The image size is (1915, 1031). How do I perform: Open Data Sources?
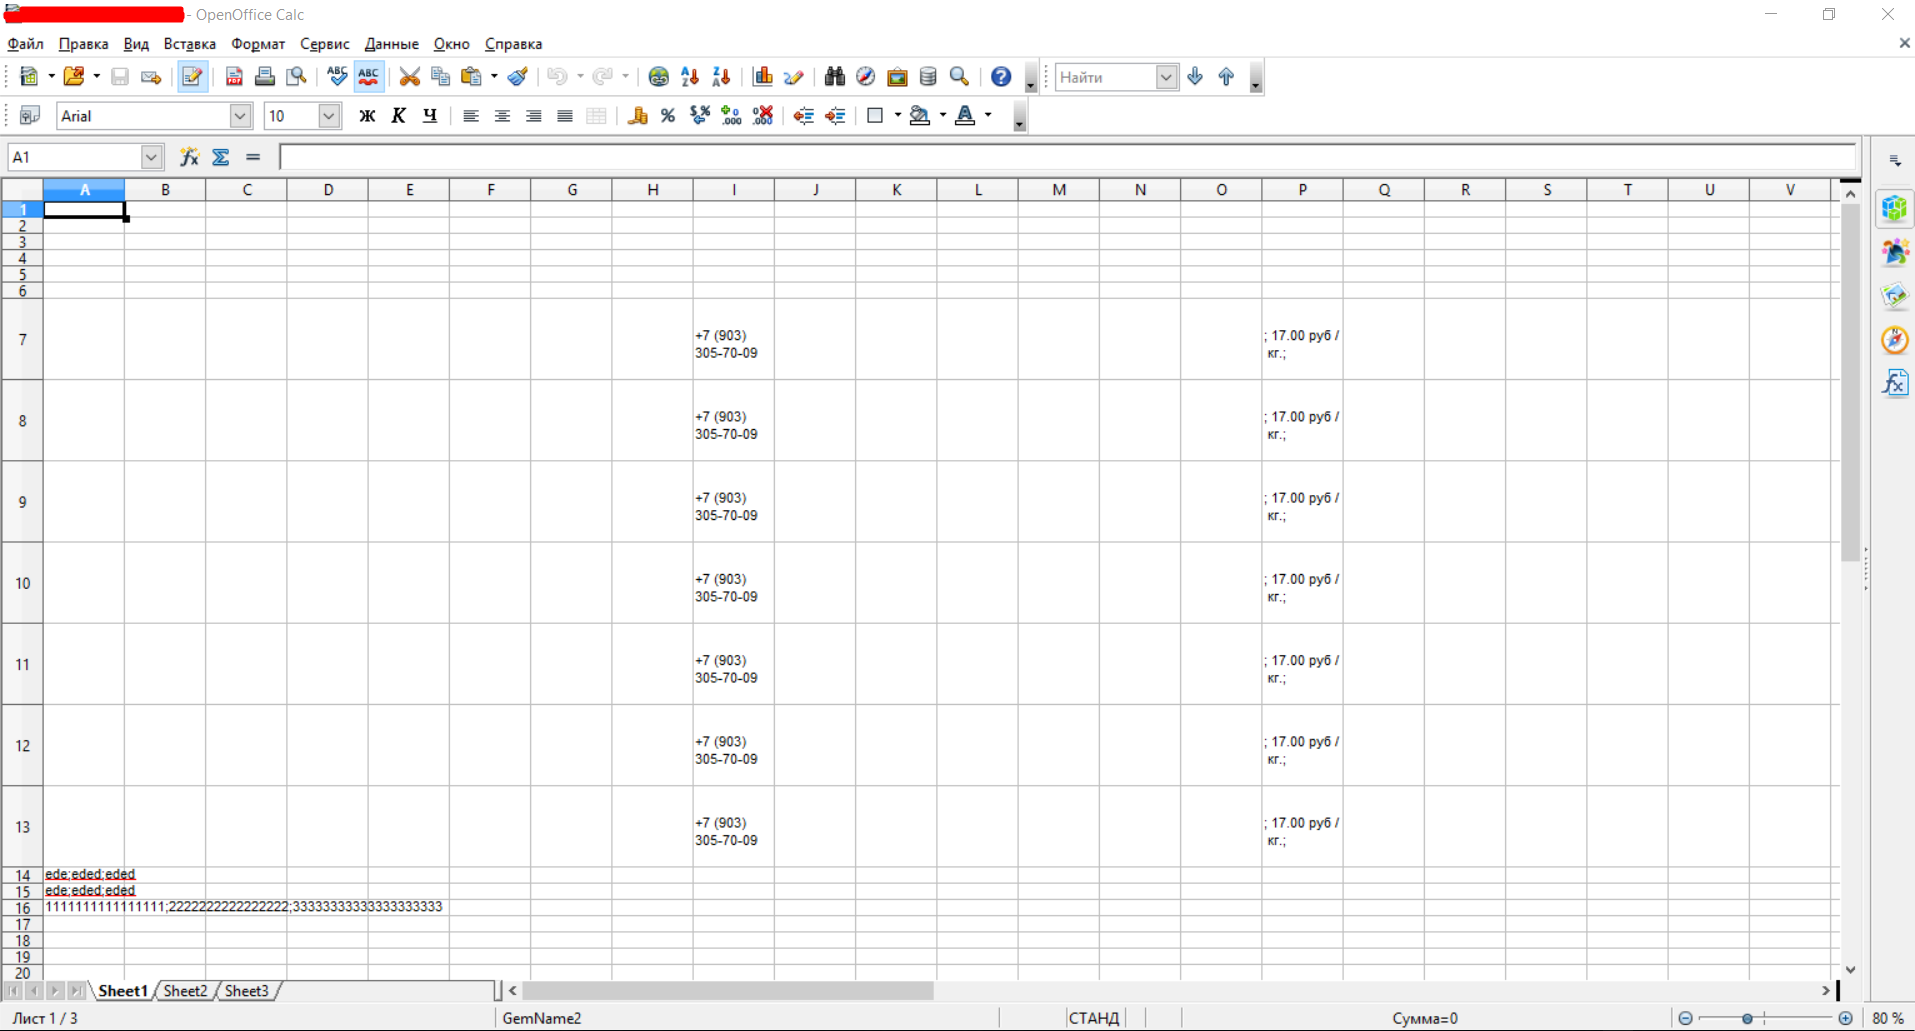click(928, 77)
